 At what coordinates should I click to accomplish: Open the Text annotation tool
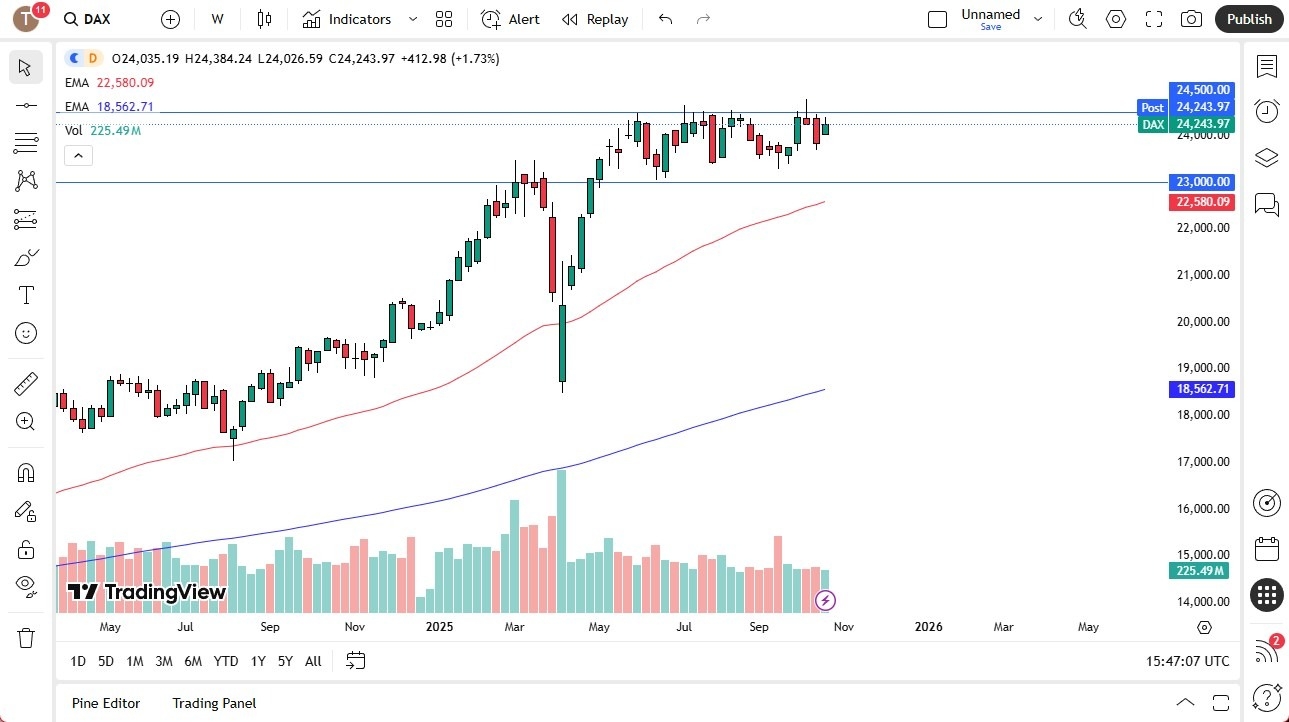tap(27, 295)
